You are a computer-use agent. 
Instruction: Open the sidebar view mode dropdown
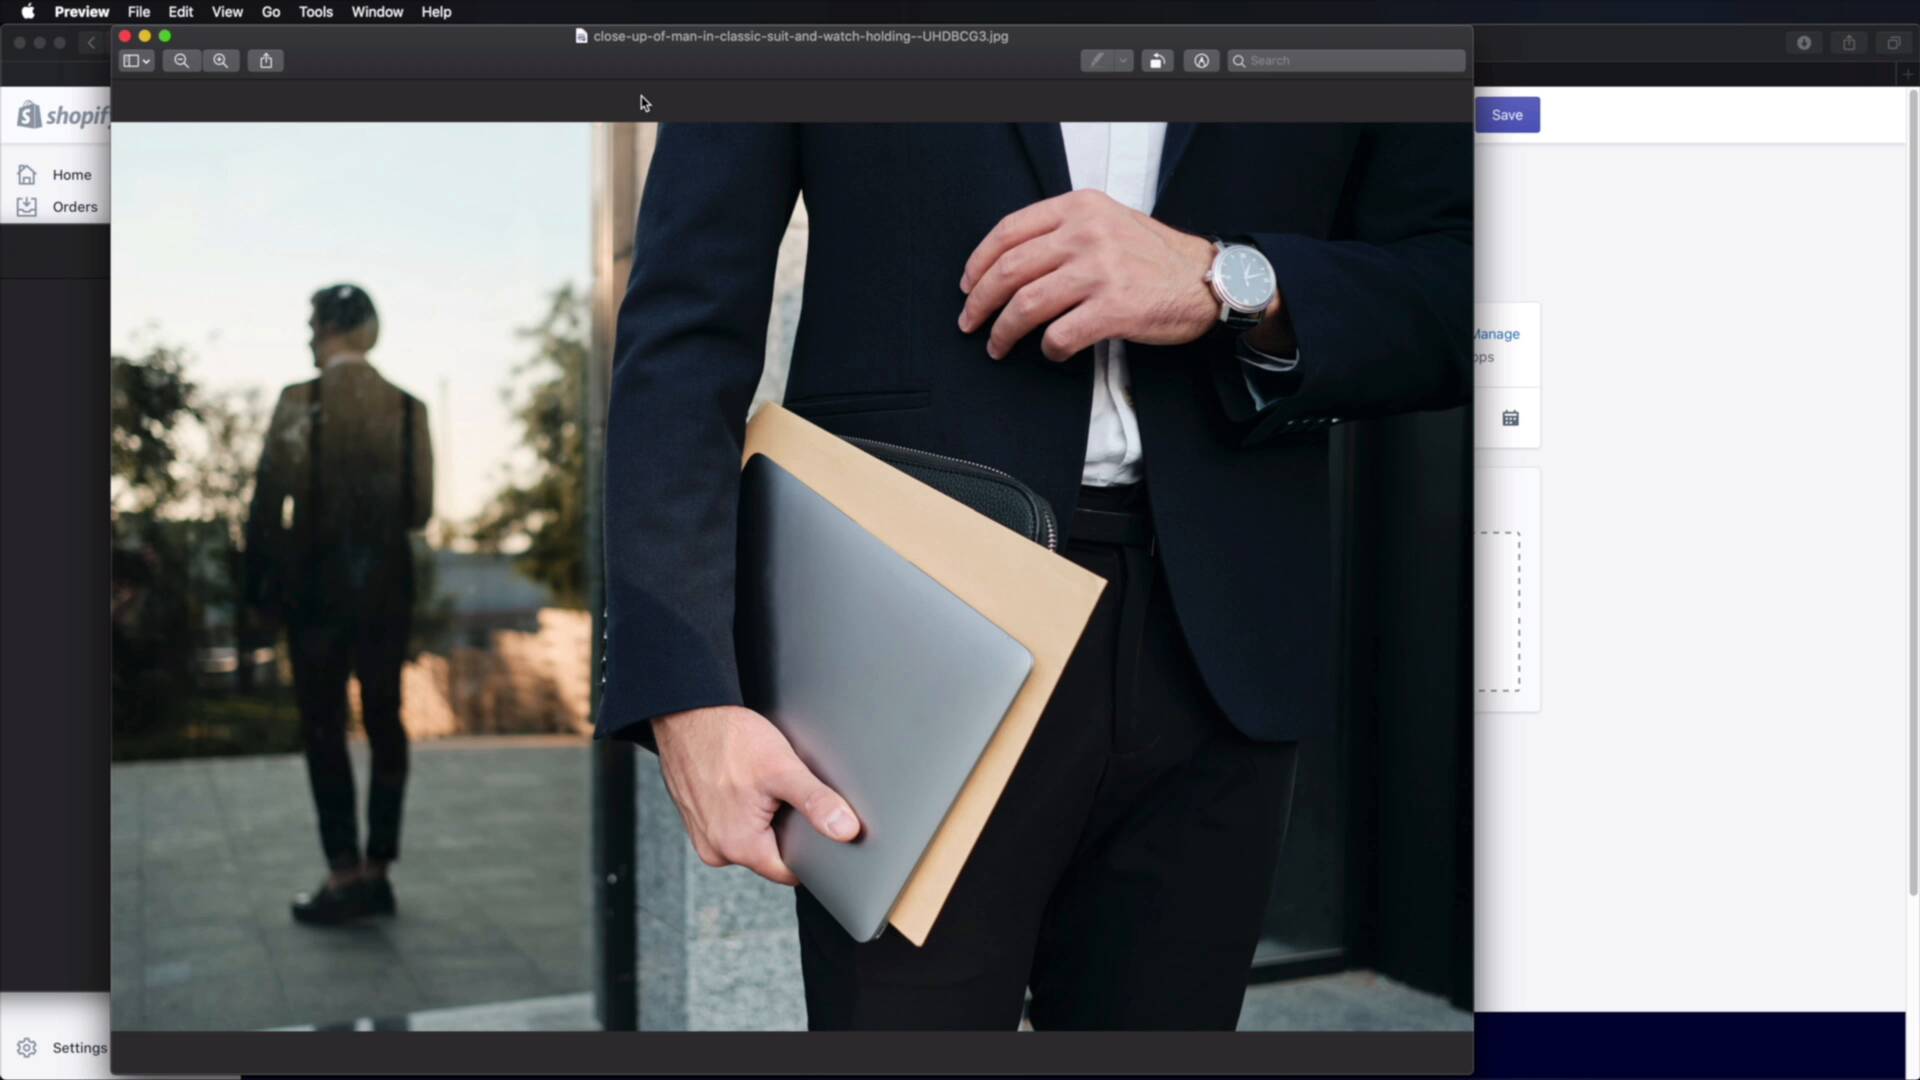point(136,61)
